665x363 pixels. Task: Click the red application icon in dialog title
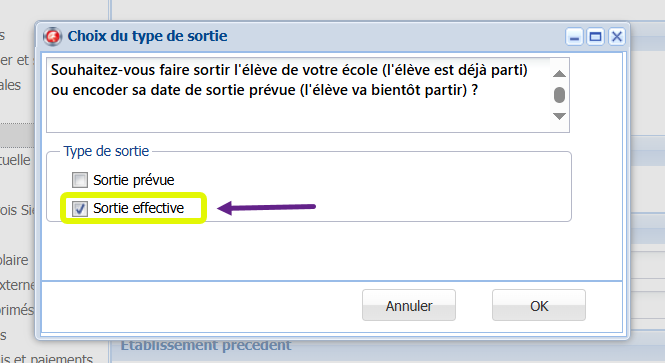(x=53, y=36)
